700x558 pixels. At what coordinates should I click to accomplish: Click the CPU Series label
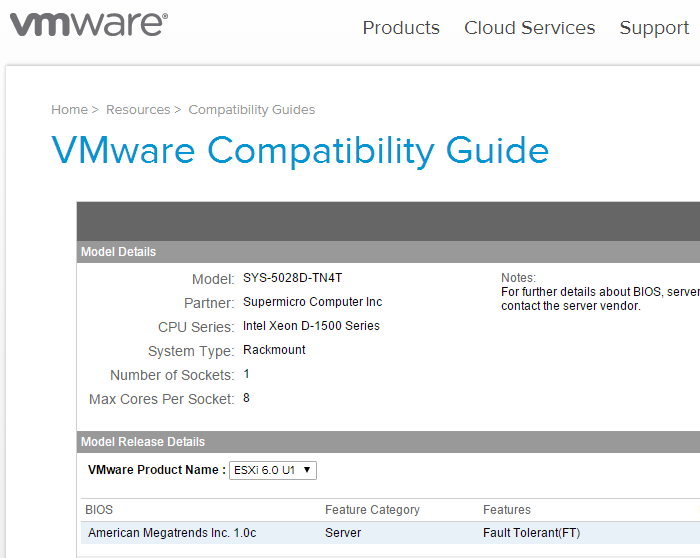click(196, 327)
